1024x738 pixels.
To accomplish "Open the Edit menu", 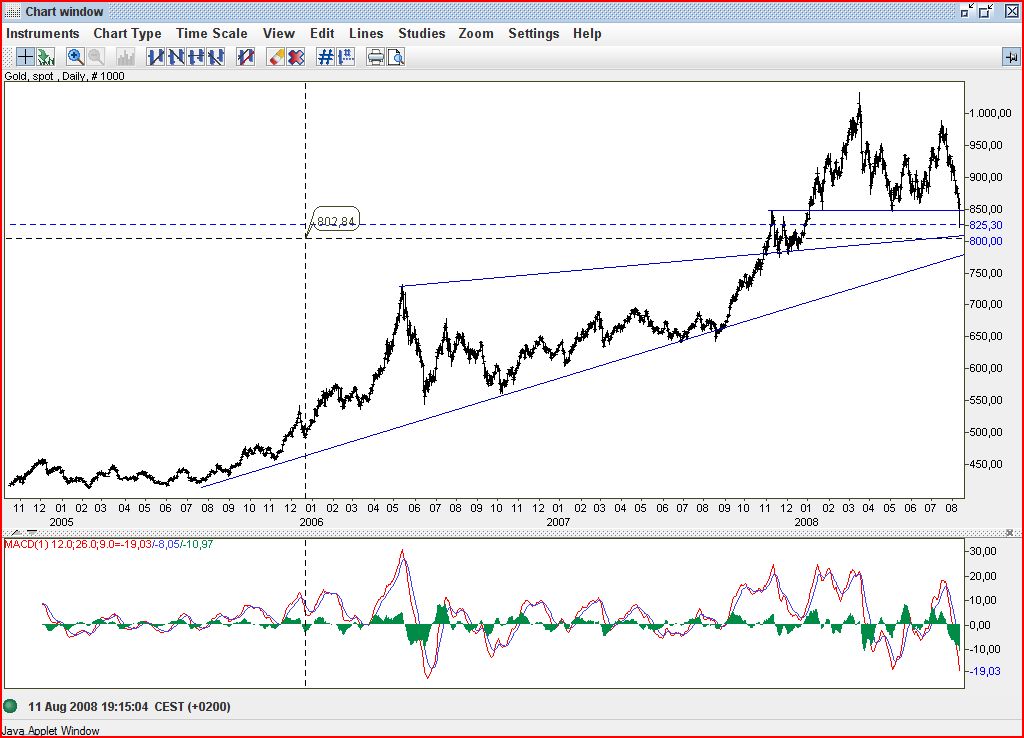I will click(322, 33).
